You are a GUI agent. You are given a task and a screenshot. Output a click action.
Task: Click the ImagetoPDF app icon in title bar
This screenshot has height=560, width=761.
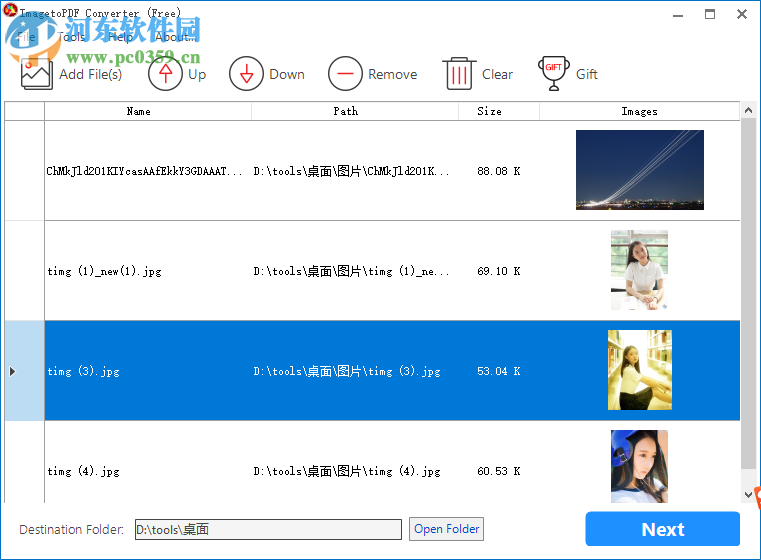coord(10,10)
